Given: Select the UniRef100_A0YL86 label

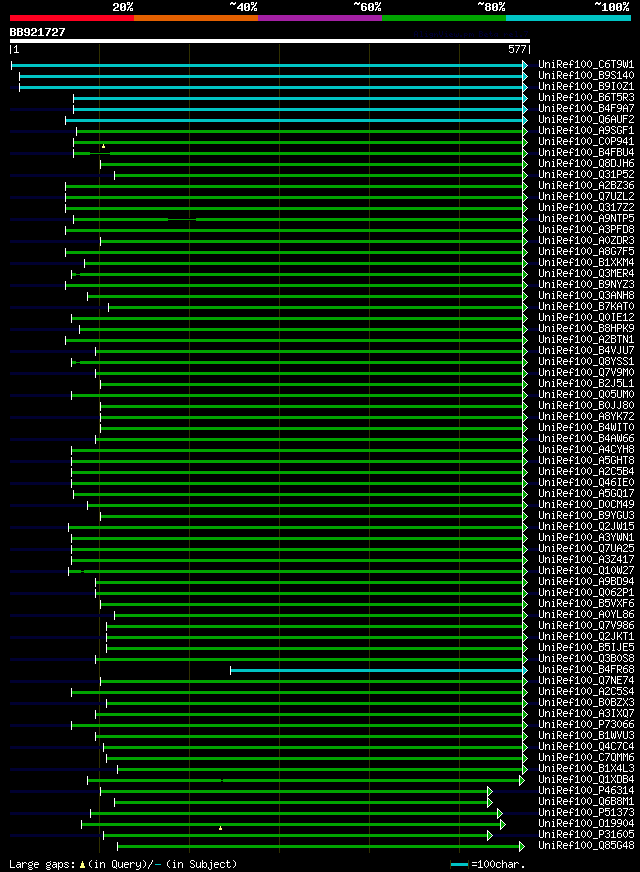Looking at the screenshot, I should (x=586, y=615).
